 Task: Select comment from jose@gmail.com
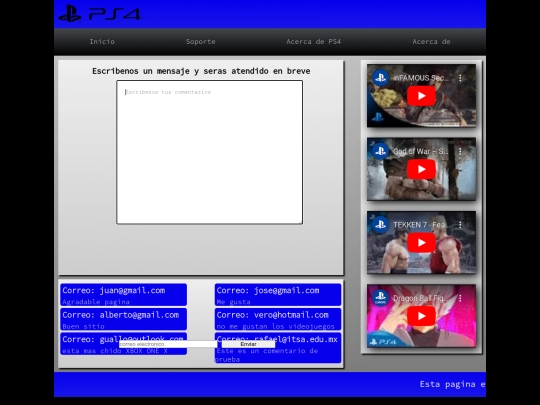pos(278,294)
